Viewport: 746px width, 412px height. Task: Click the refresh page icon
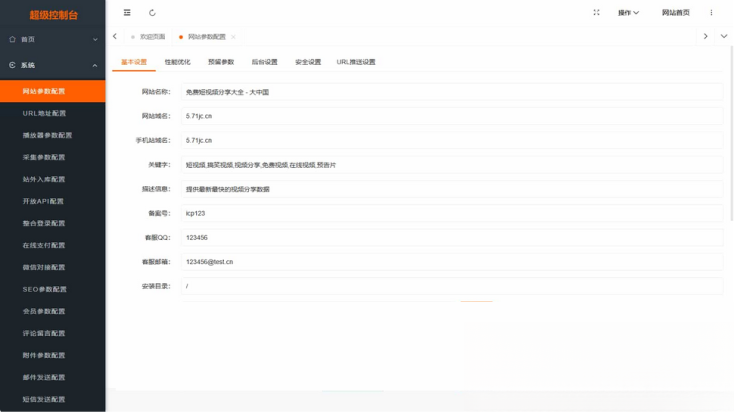pos(152,13)
